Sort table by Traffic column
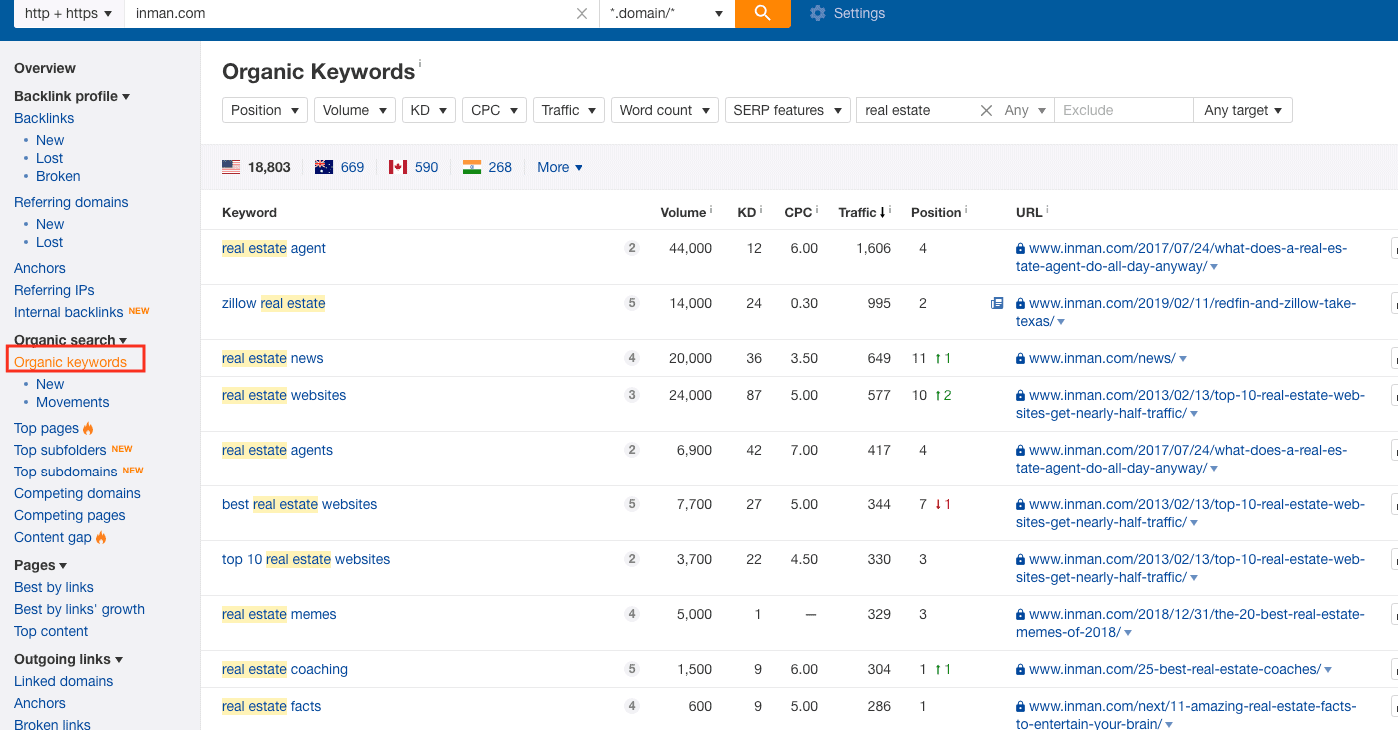This screenshot has width=1398, height=730. coord(862,212)
